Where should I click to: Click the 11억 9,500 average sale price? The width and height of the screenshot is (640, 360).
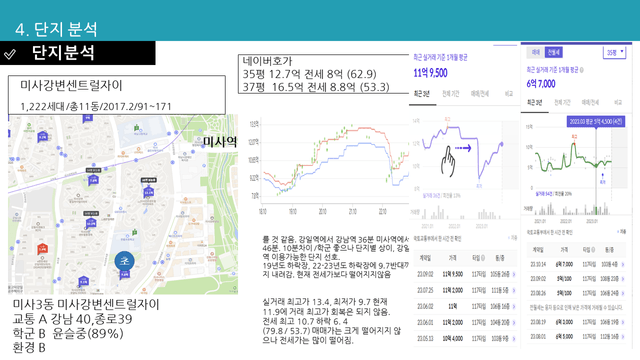coord(430,73)
